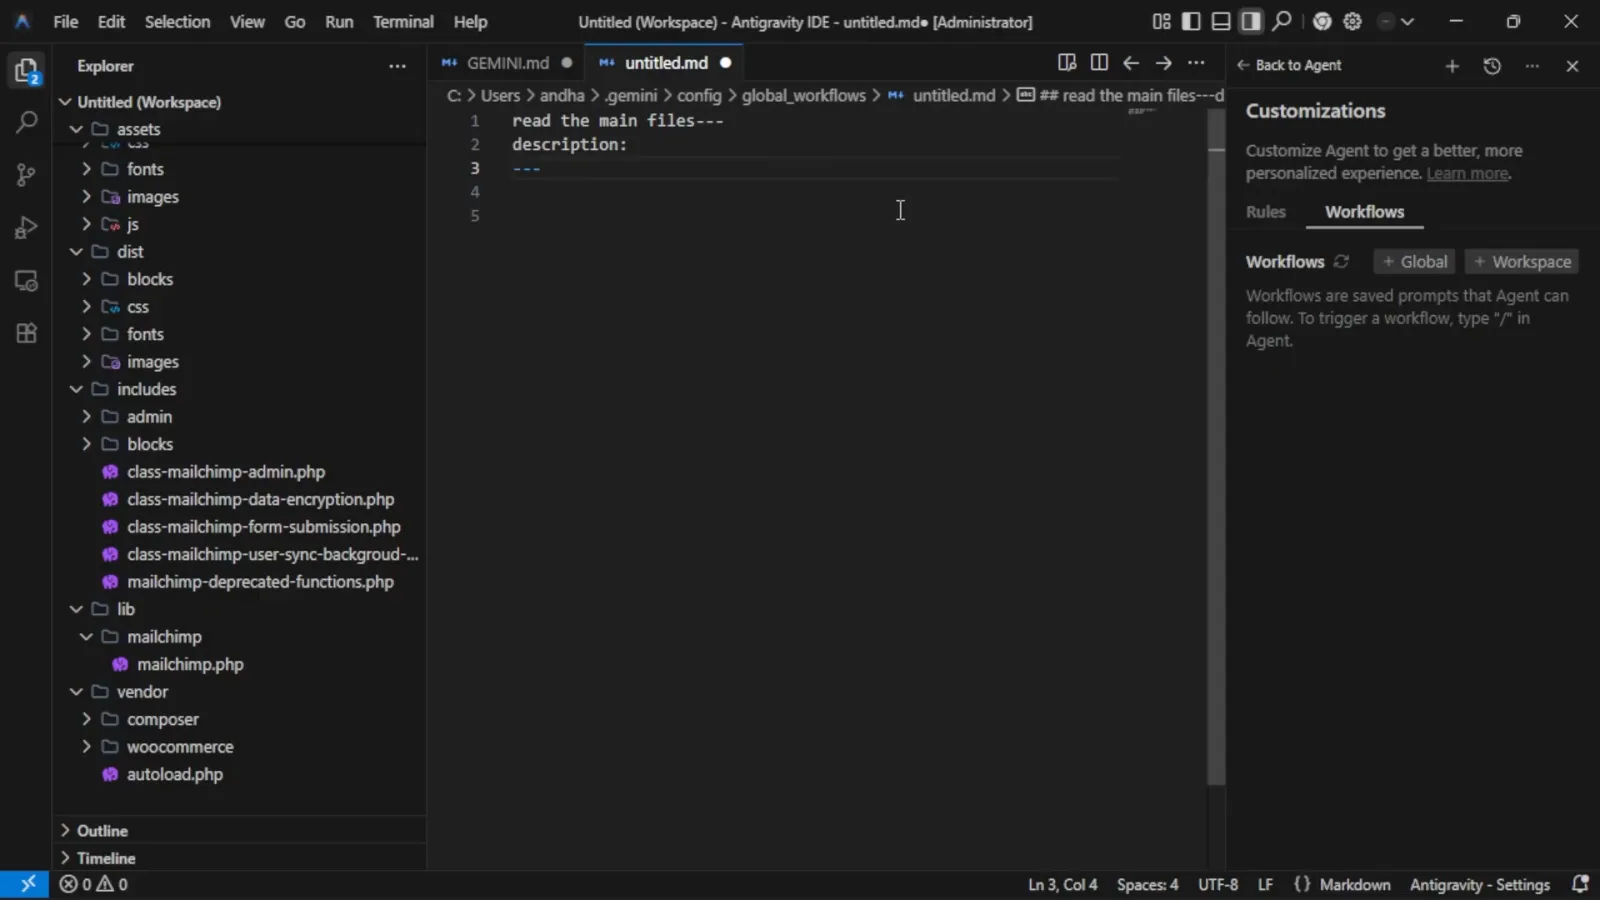This screenshot has height=900, width=1600.
Task: Open the Selection menu
Action: (x=177, y=21)
